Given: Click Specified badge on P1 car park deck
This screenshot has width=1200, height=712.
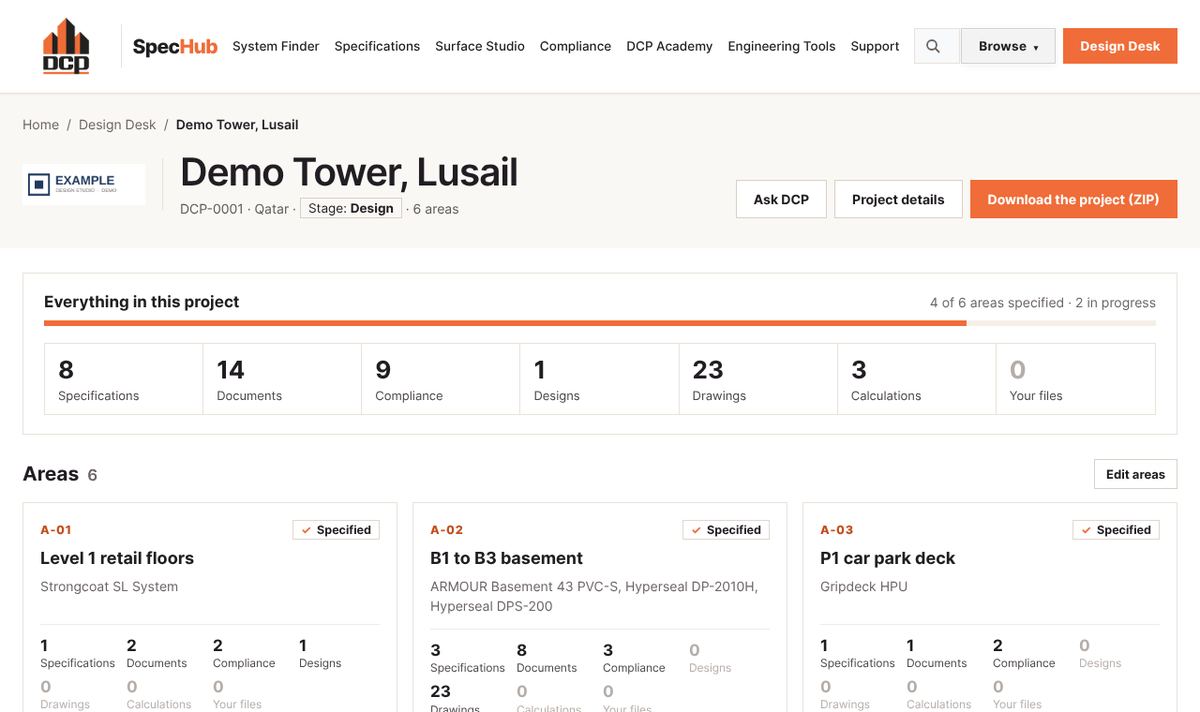Looking at the screenshot, I should click(1116, 530).
